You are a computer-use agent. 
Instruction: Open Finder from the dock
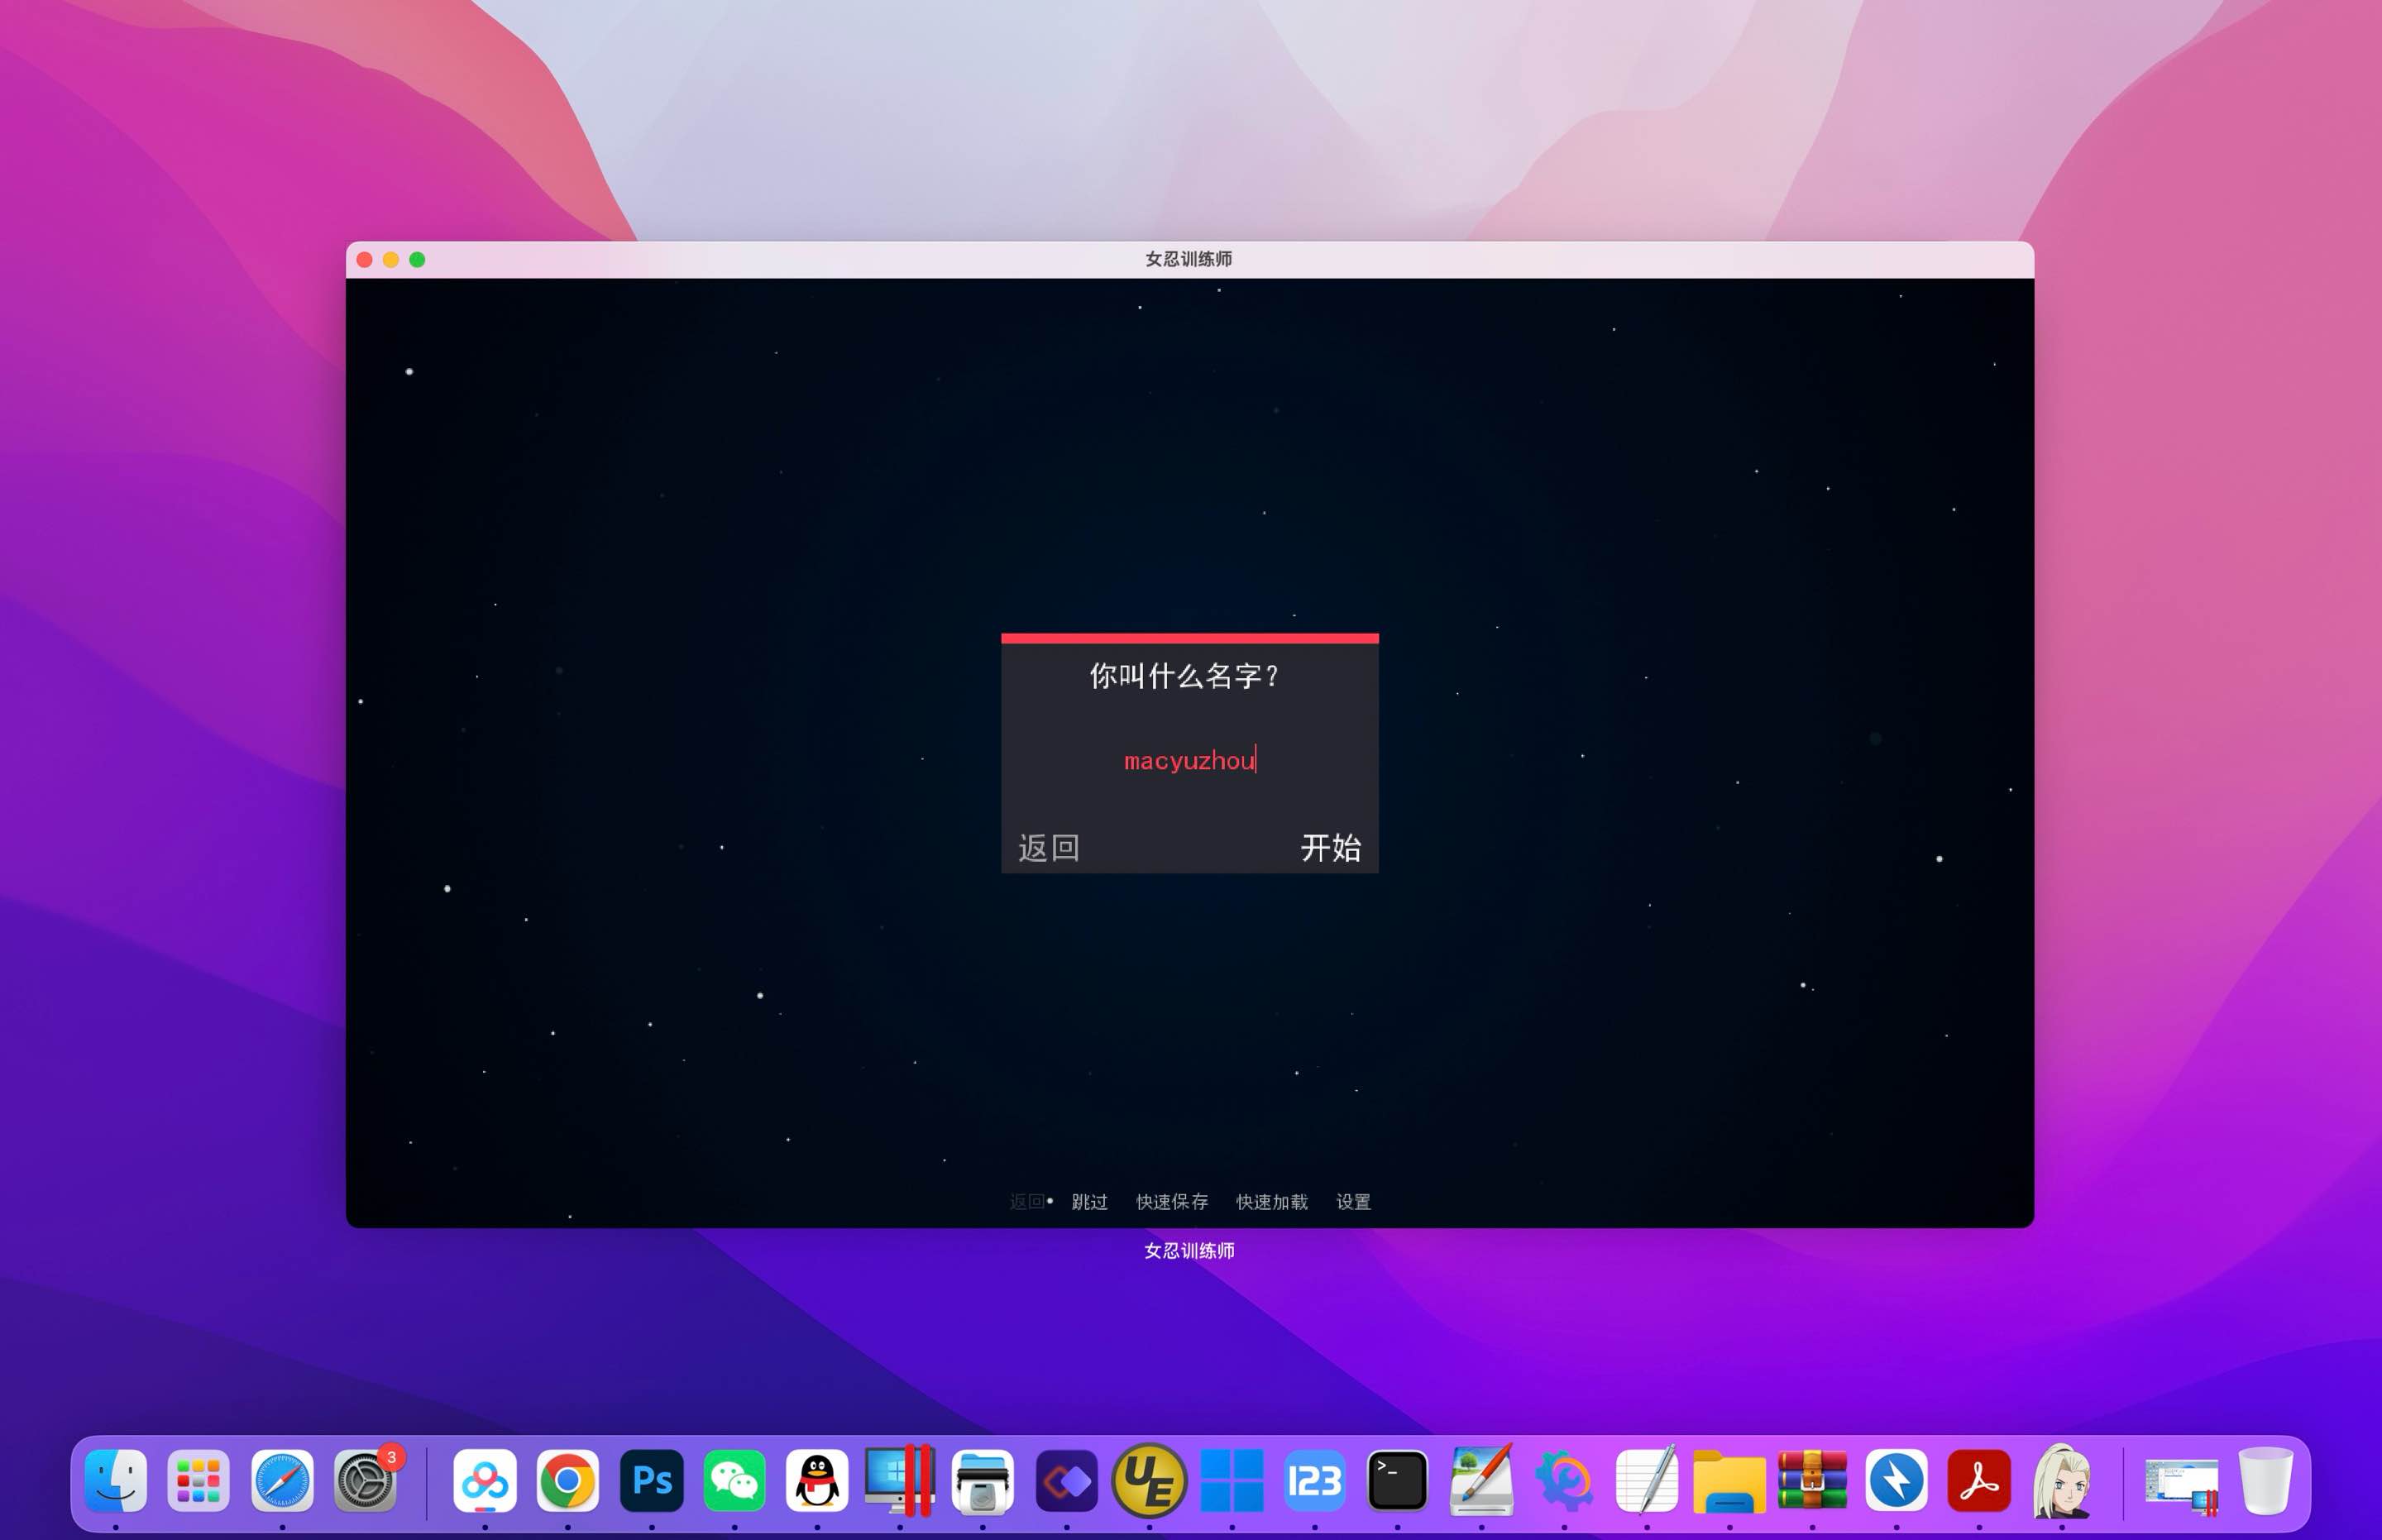(116, 1480)
